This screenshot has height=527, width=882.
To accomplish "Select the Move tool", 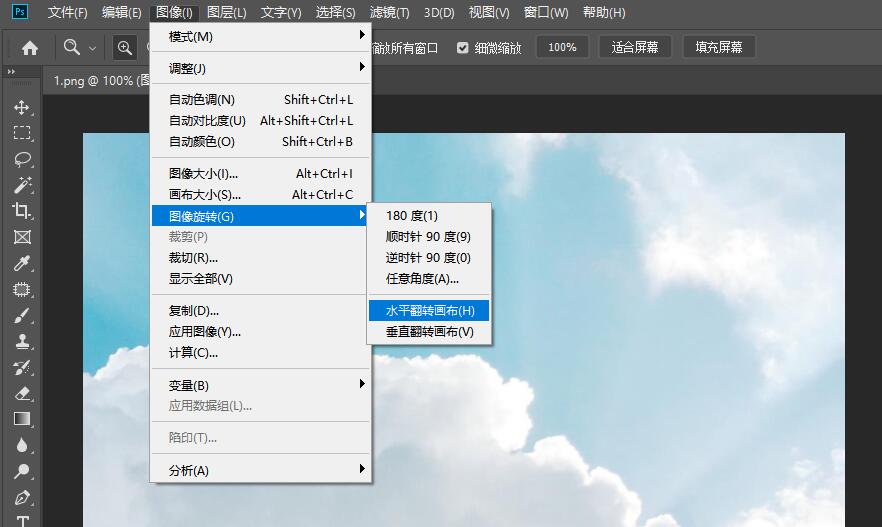I will (22, 107).
